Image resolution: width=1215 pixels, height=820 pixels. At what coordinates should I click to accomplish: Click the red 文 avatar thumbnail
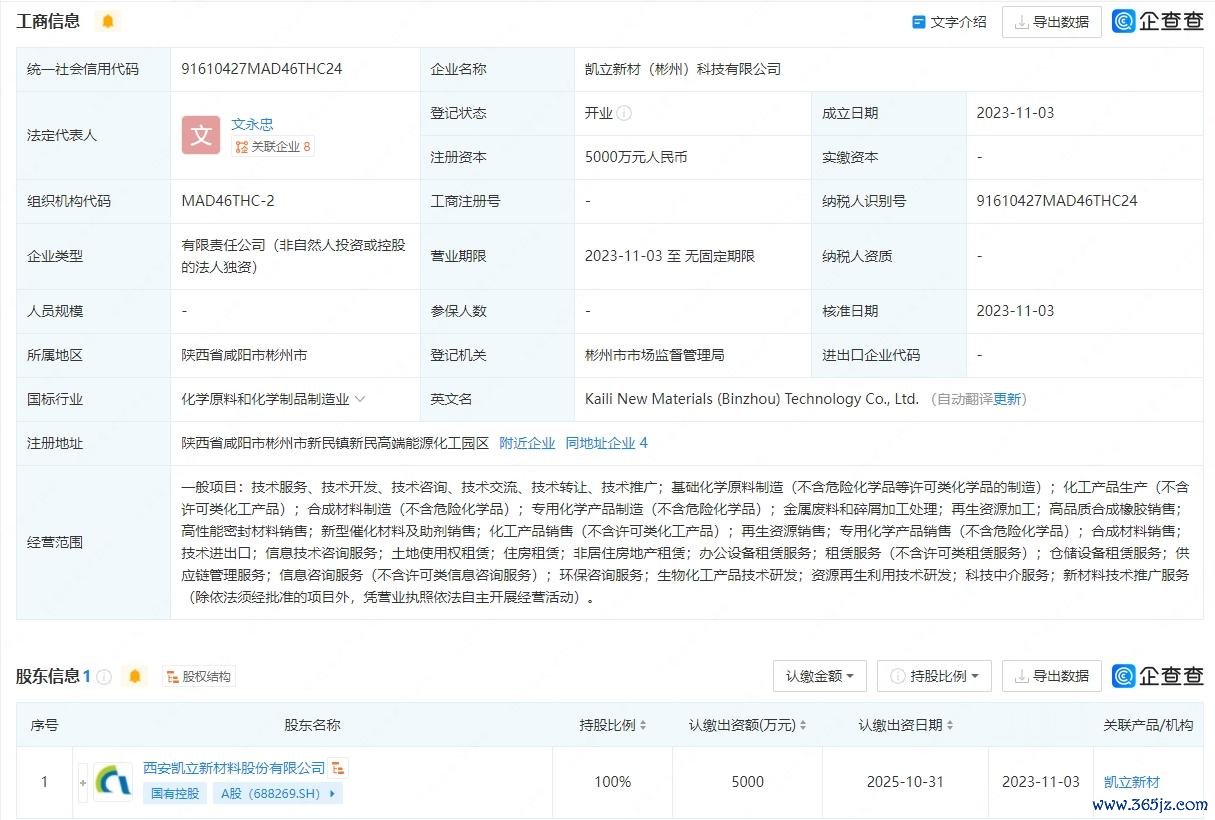[201, 135]
